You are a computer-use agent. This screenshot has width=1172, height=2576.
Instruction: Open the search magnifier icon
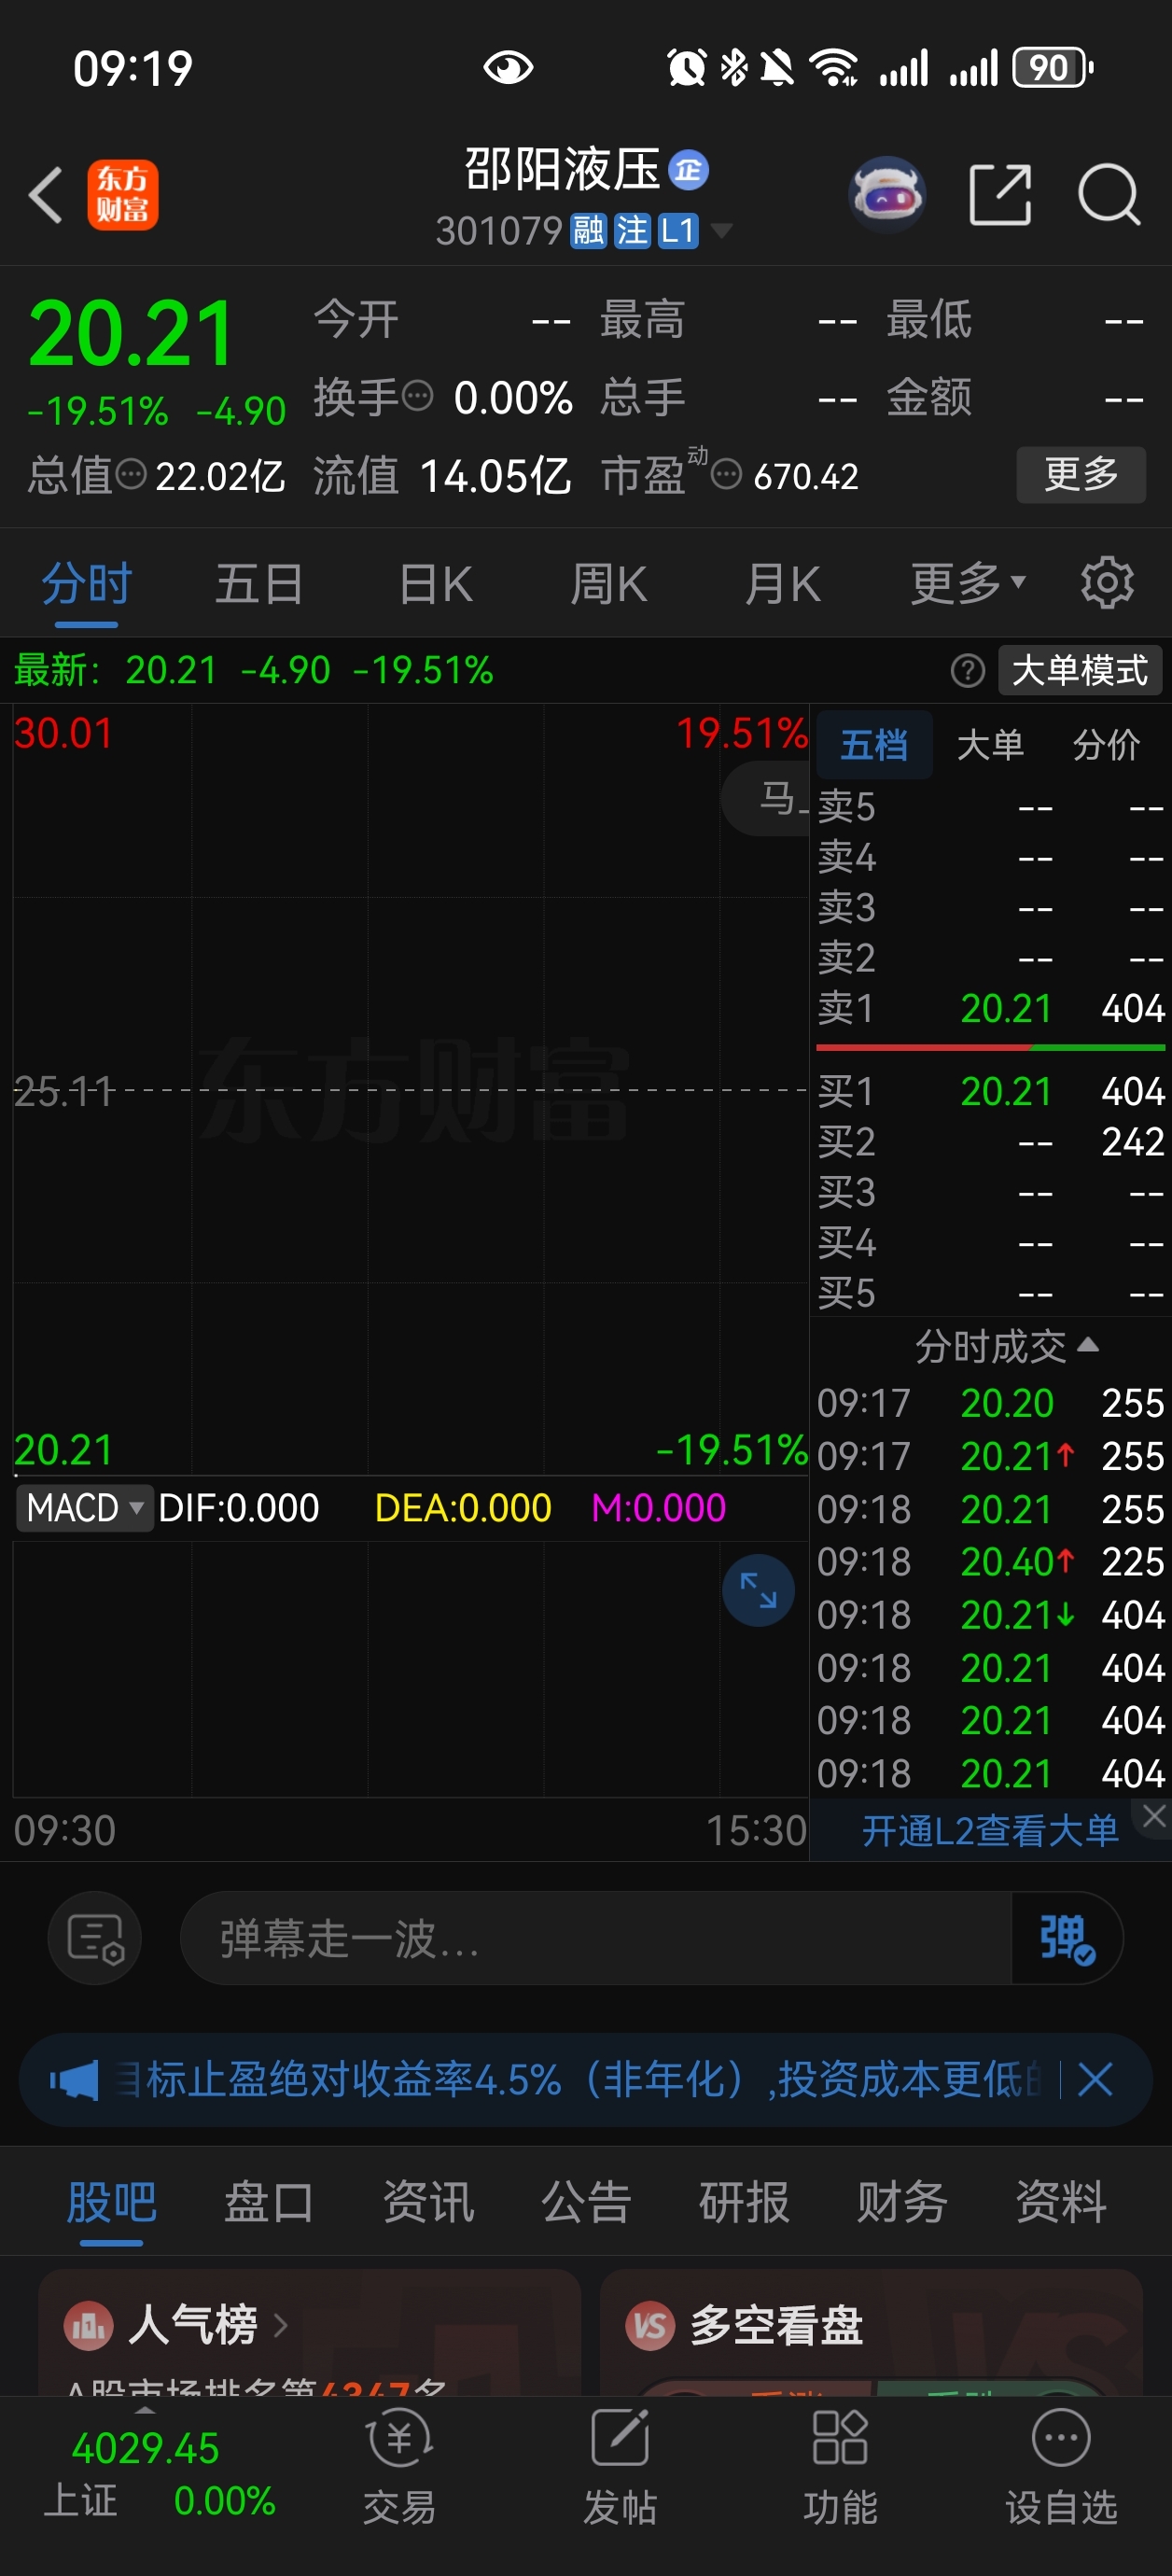point(1109,194)
